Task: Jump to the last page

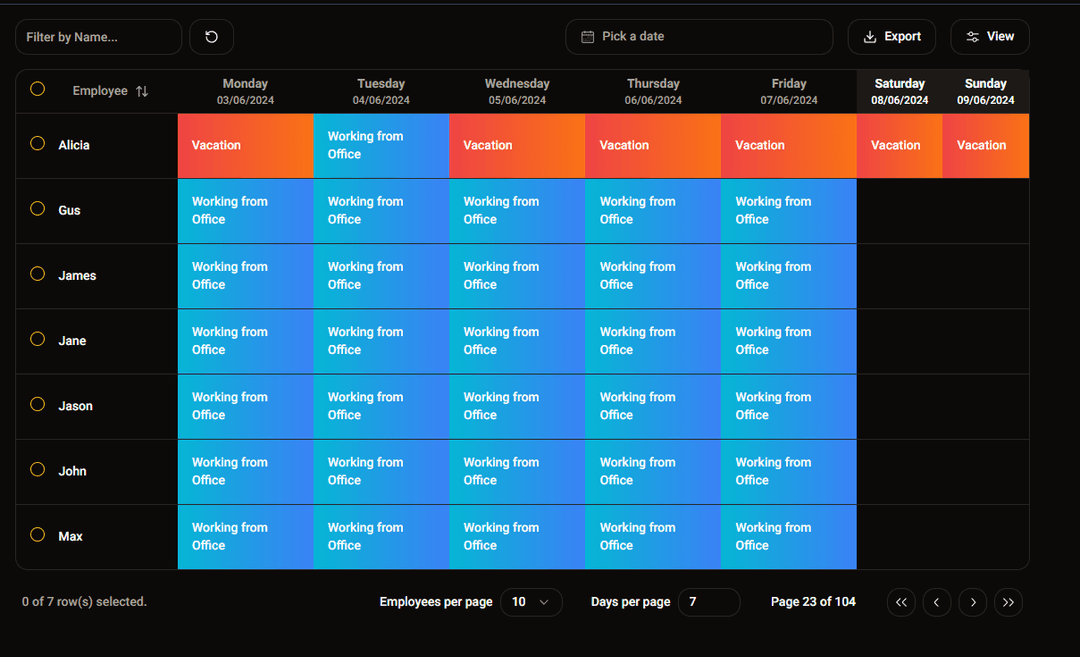Action: click(1008, 602)
